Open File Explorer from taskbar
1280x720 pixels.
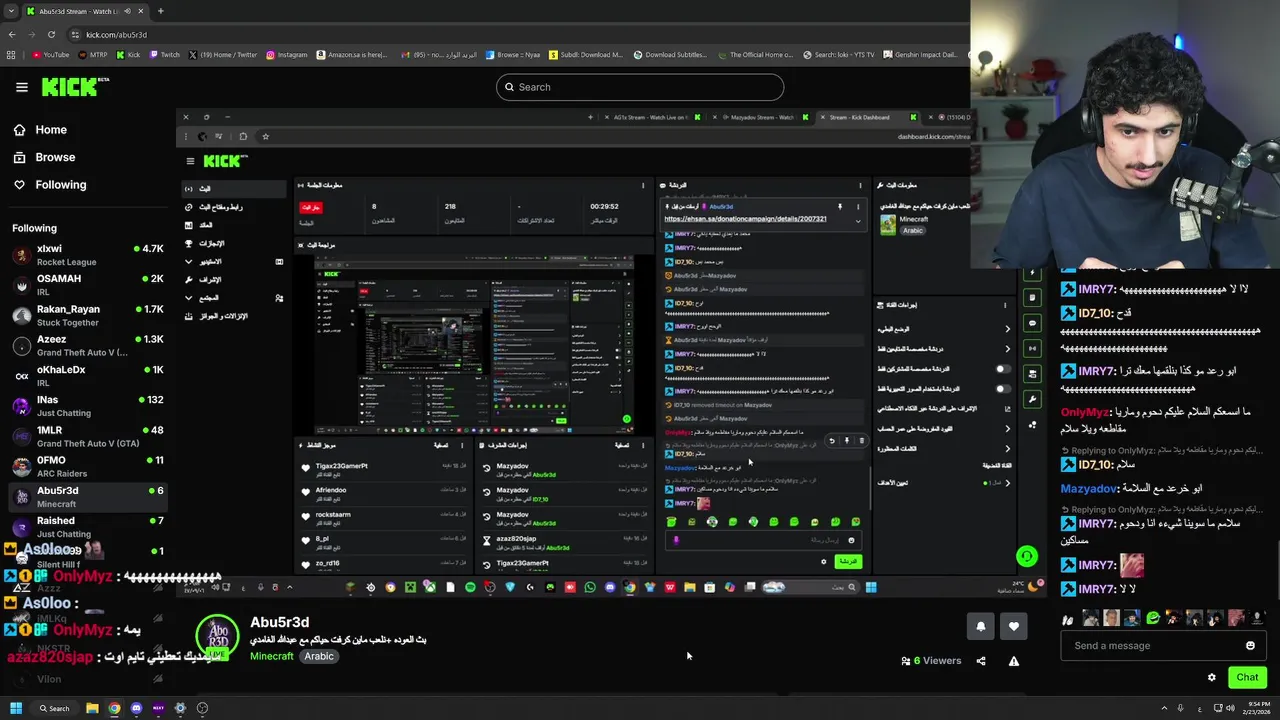92,708
